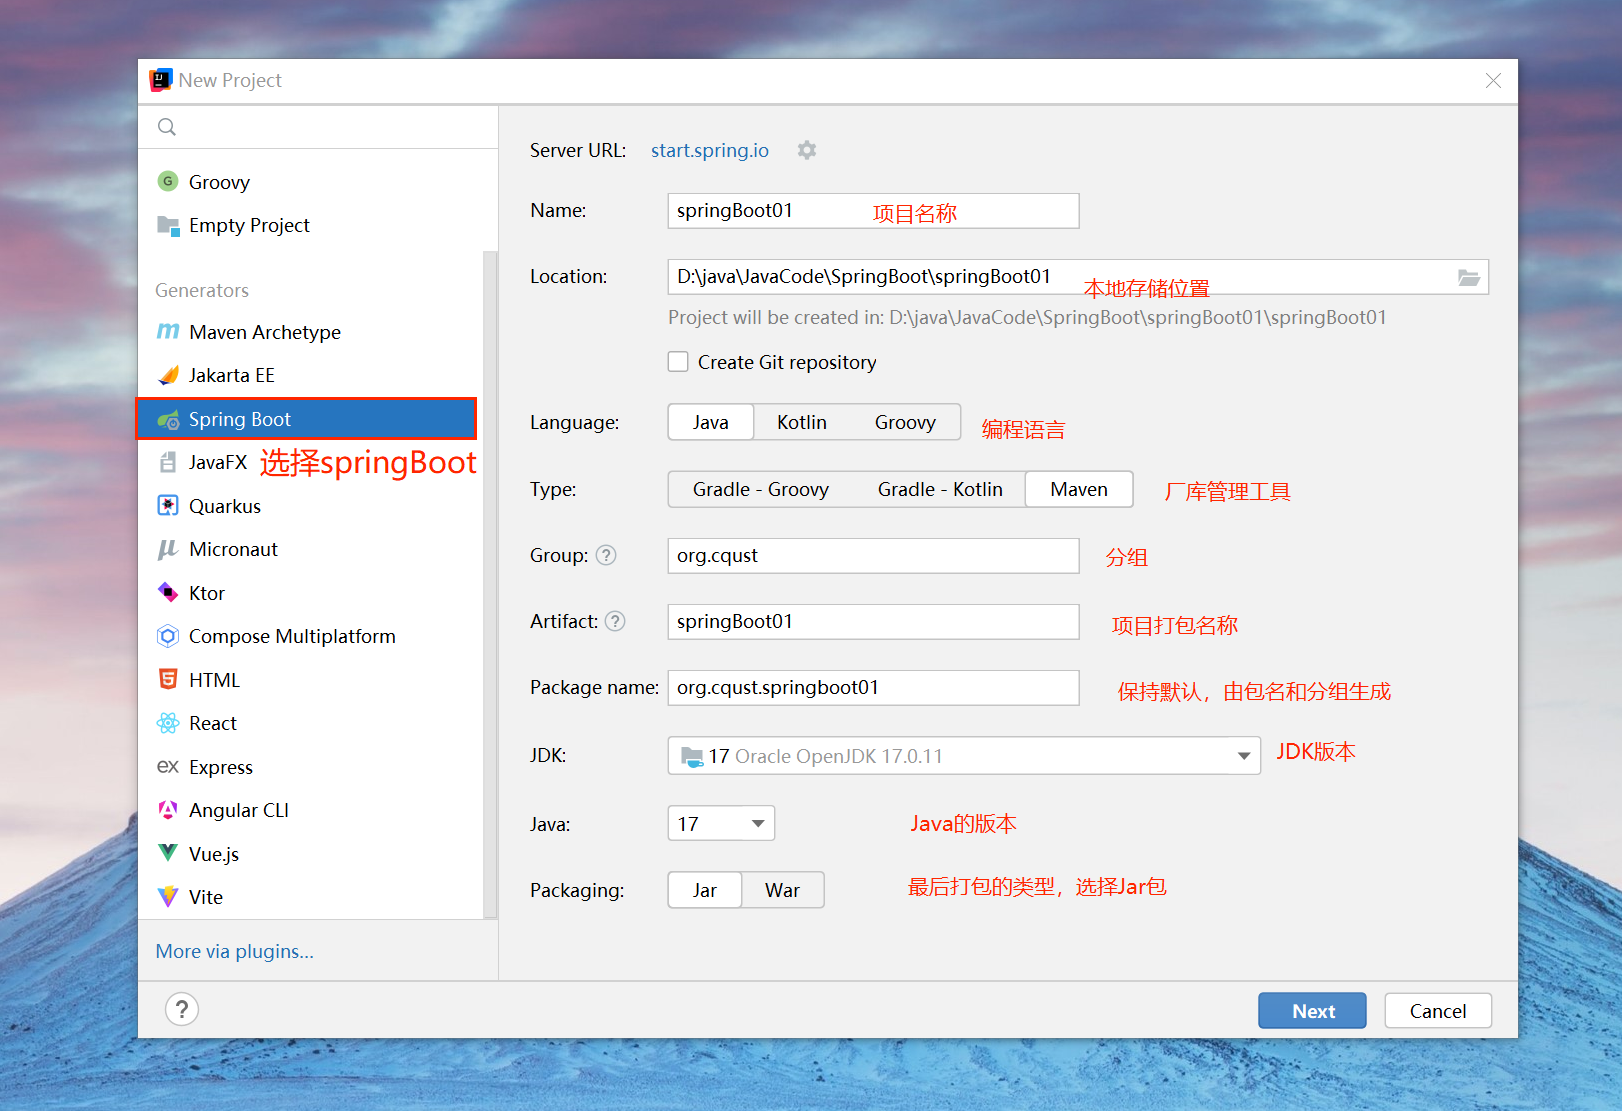Click the HTML5 icon
The height and width of the screenshot is (1111, 1622).
click(x=168, y=680)
